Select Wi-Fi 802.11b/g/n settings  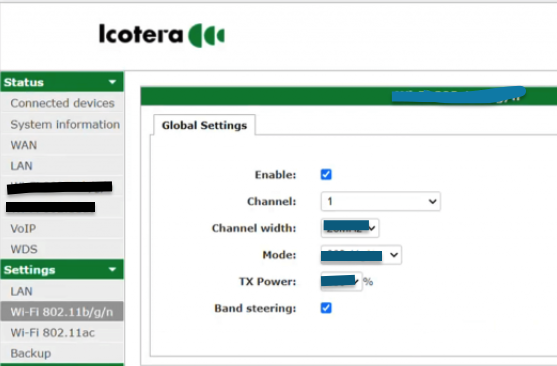click(62, 312)
